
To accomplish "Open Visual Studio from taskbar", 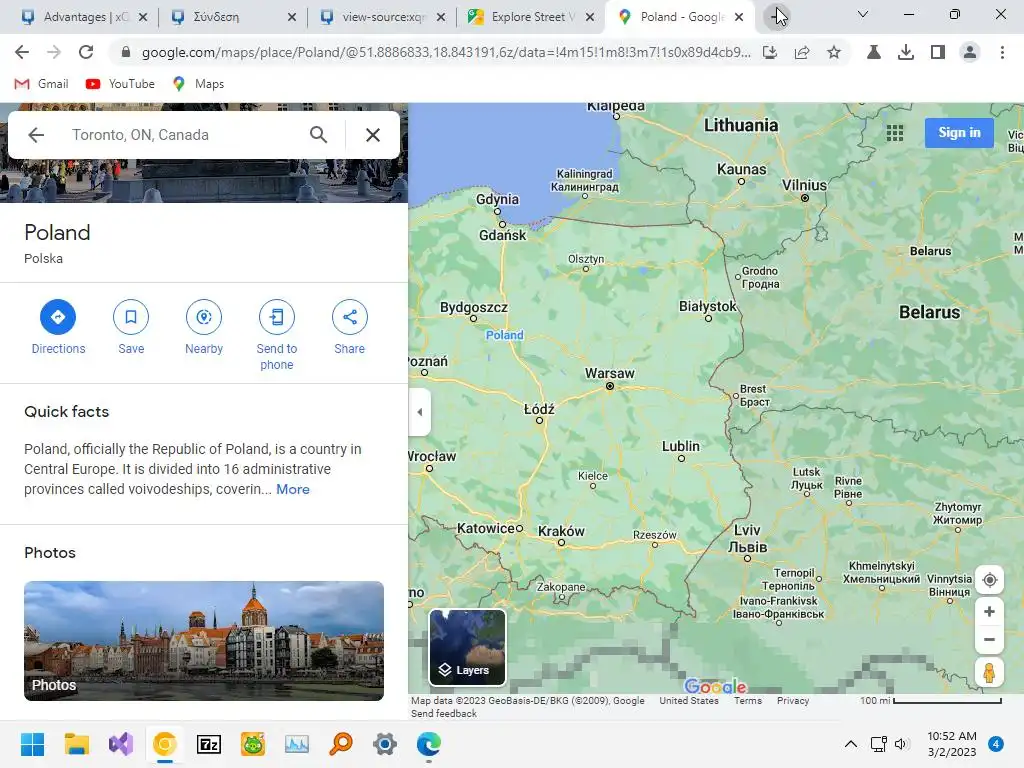I will [121, 744].
